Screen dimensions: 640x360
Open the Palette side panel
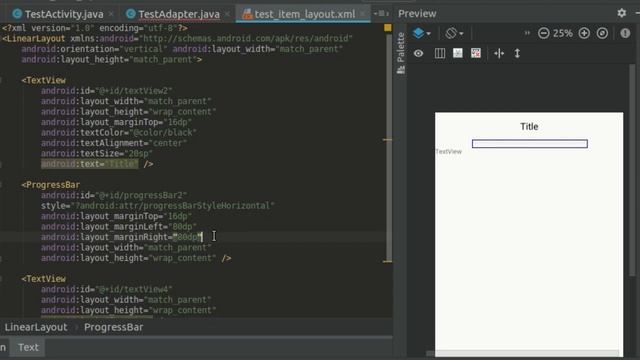pos(400,53)
